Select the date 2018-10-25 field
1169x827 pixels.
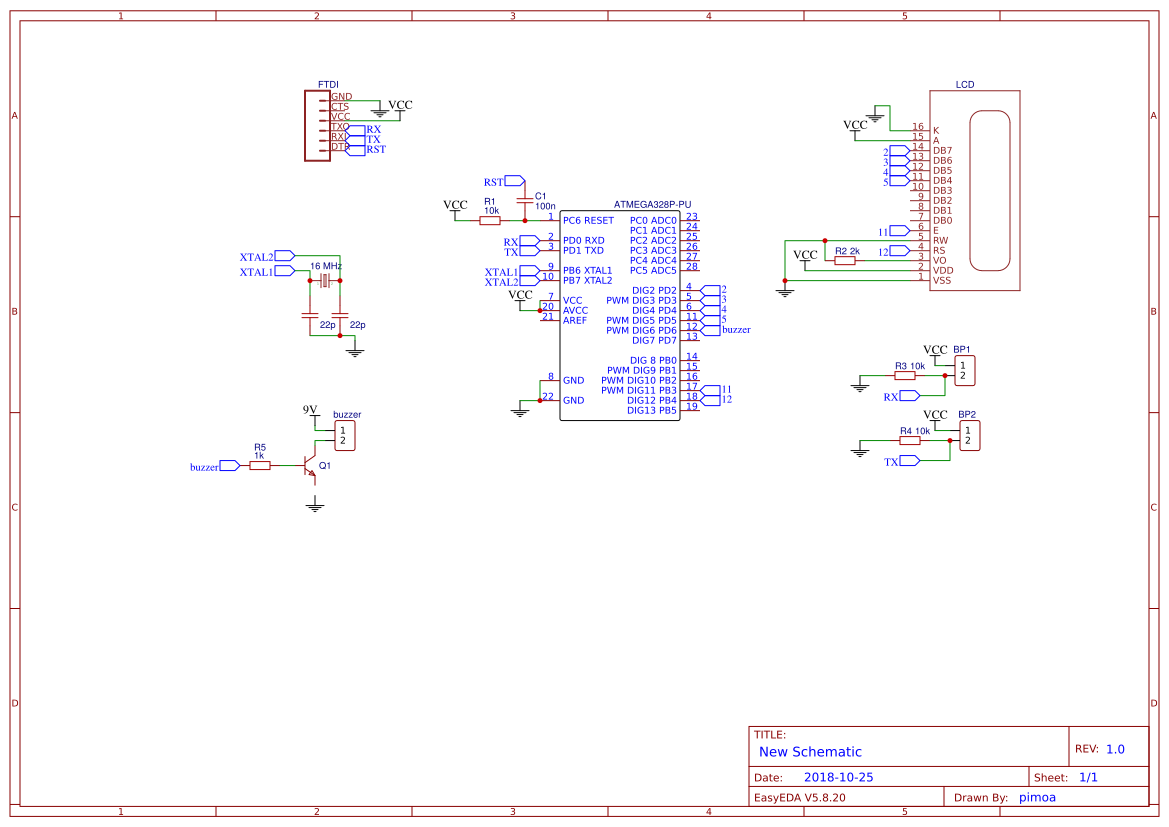[838, 777]
